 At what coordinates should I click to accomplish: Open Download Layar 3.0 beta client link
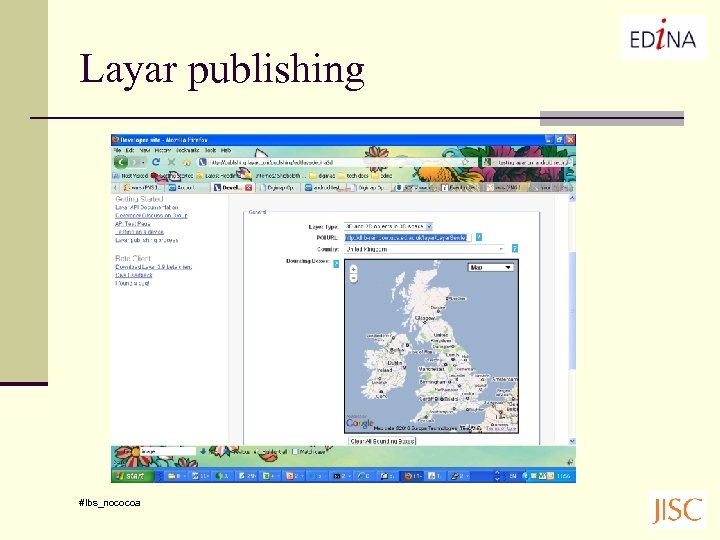[x=153, y=267]
